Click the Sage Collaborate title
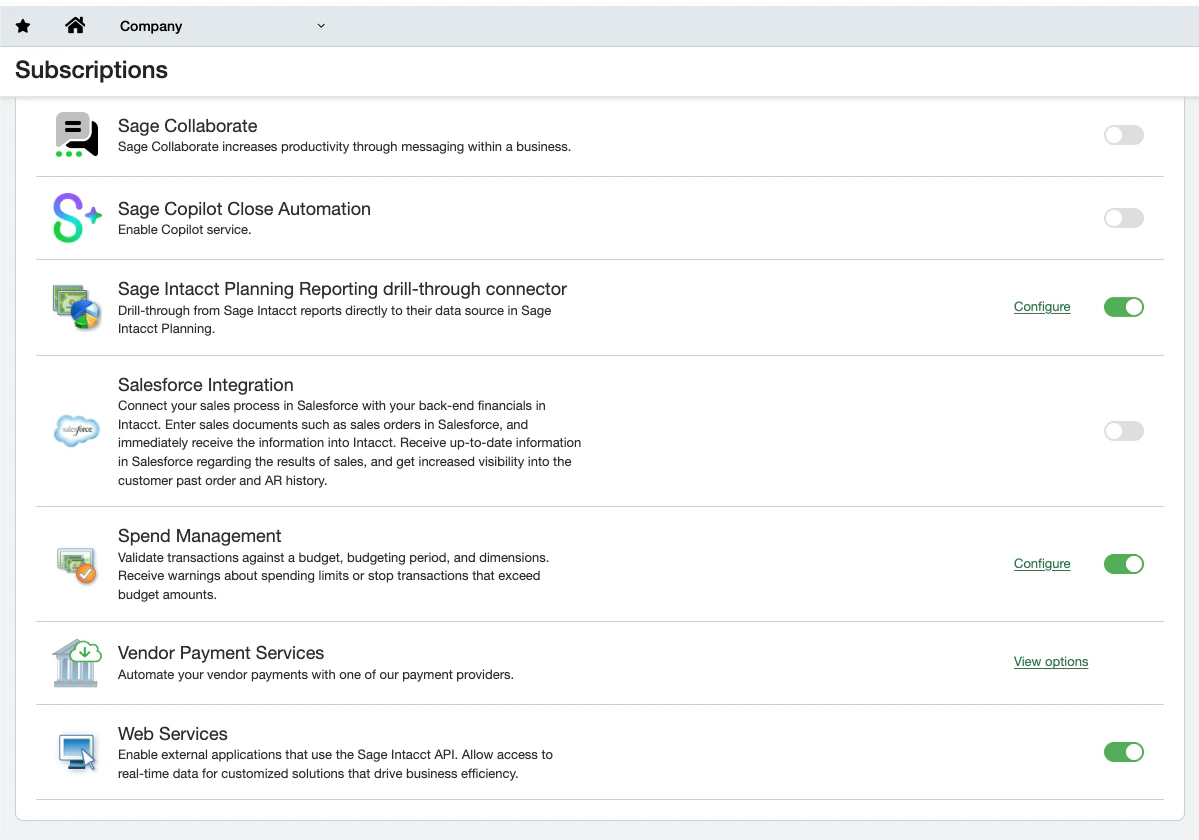Image resolution: width=1199 pixels, height=840 pixels. pyautogui.click(x=187, y=125)
